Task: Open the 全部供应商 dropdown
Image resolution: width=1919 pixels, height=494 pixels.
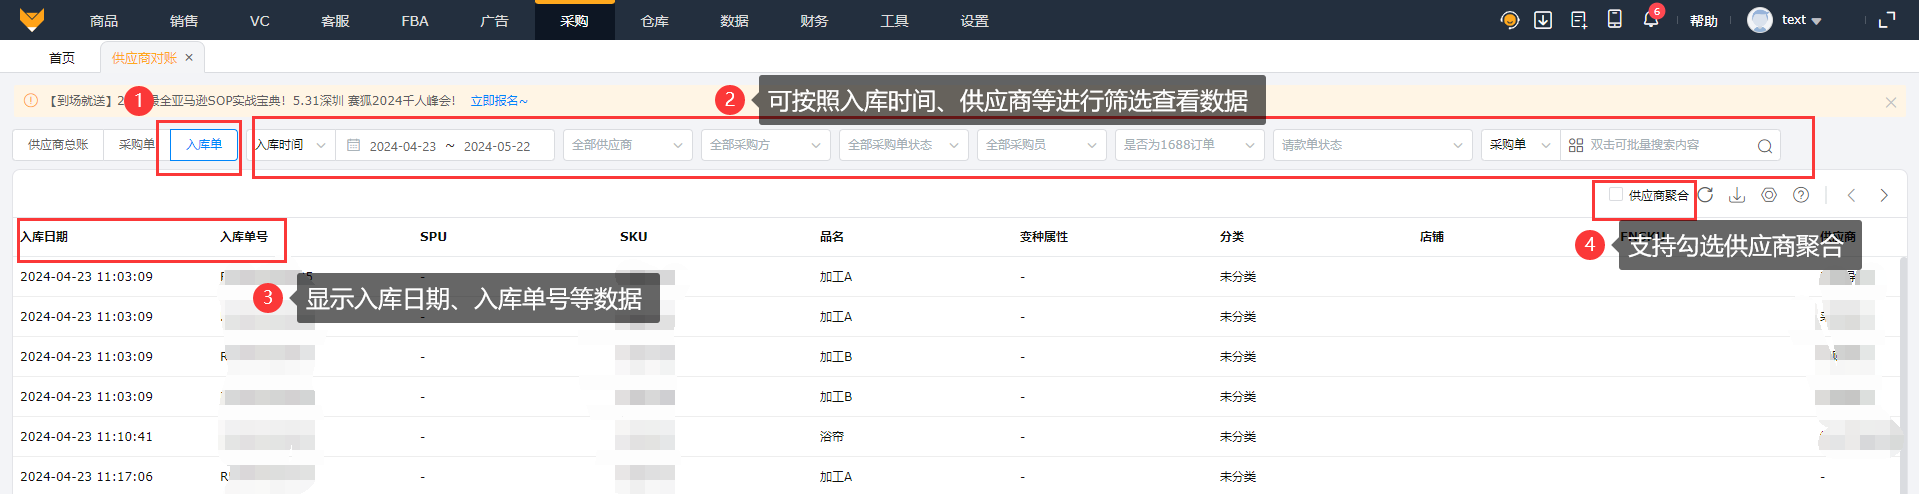Action: point(627,145)
